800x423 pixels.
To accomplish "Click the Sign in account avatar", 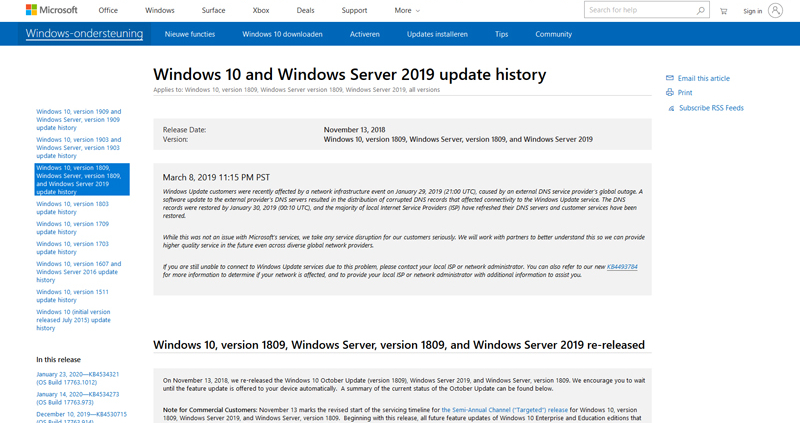I will coord(775,10).
